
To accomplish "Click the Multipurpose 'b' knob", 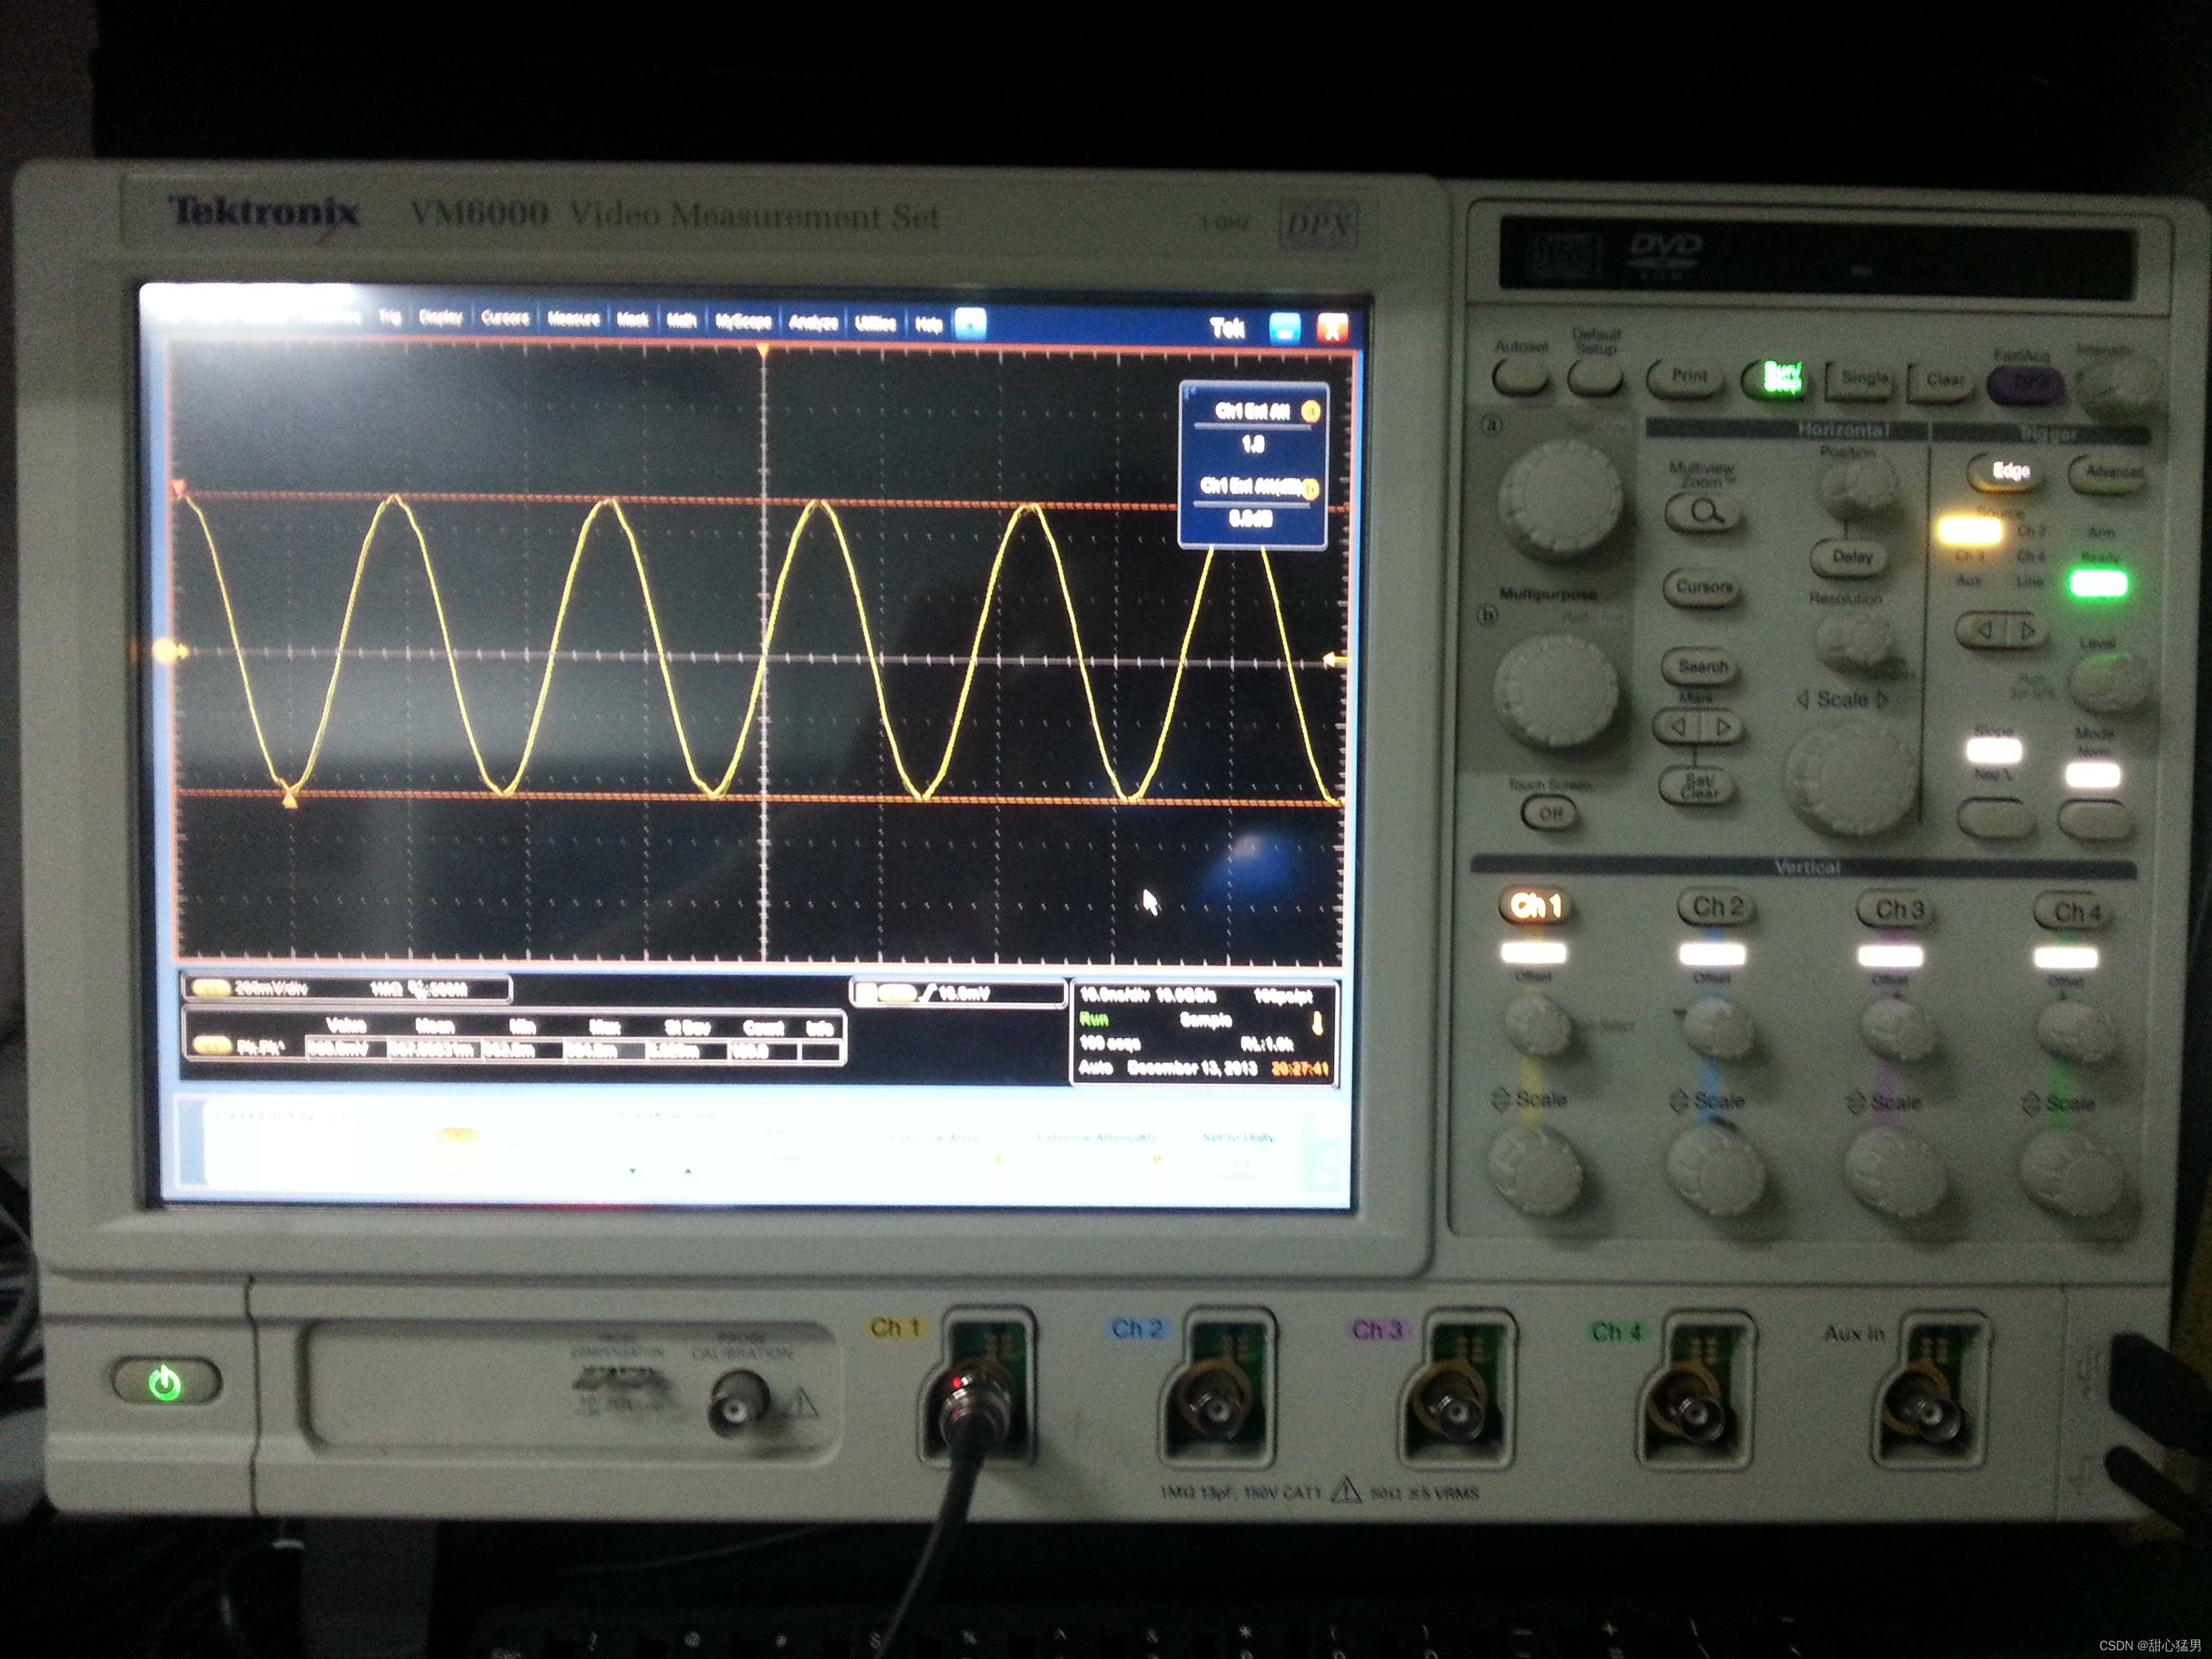I will tap(1555, 690).
